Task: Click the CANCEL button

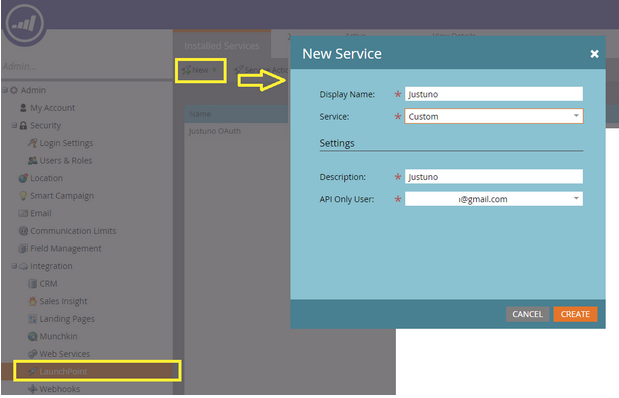Action: 527,314
